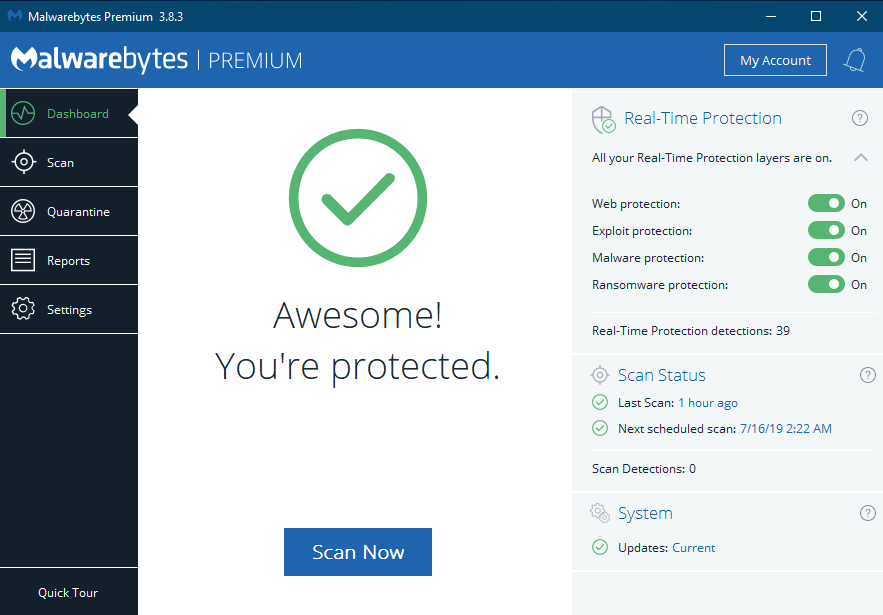Click the Reports list icon
The width and height of the screenshot is (883, 615).
(23, 260)
